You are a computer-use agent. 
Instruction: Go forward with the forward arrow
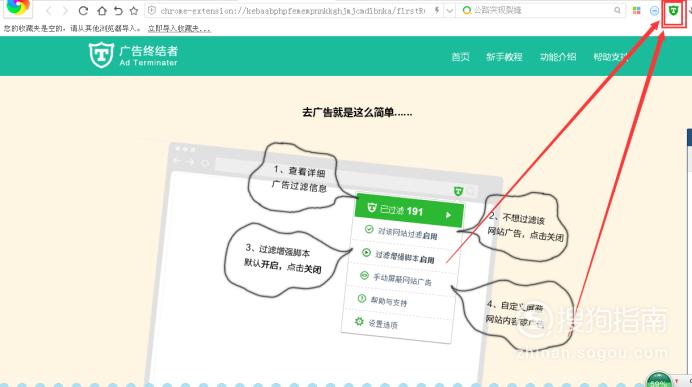coord(65,10)
